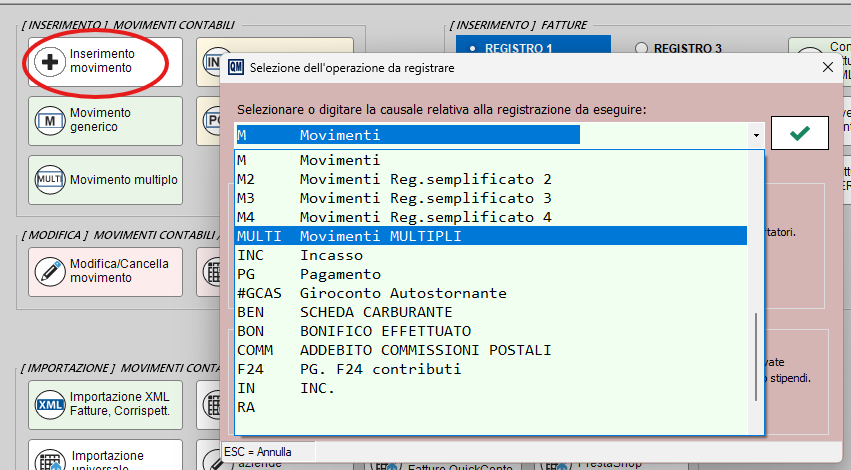Select the REGISTRO 3 radio button
Screen dimensions: 851x470
pyautogui.click(x=642, y=48)
